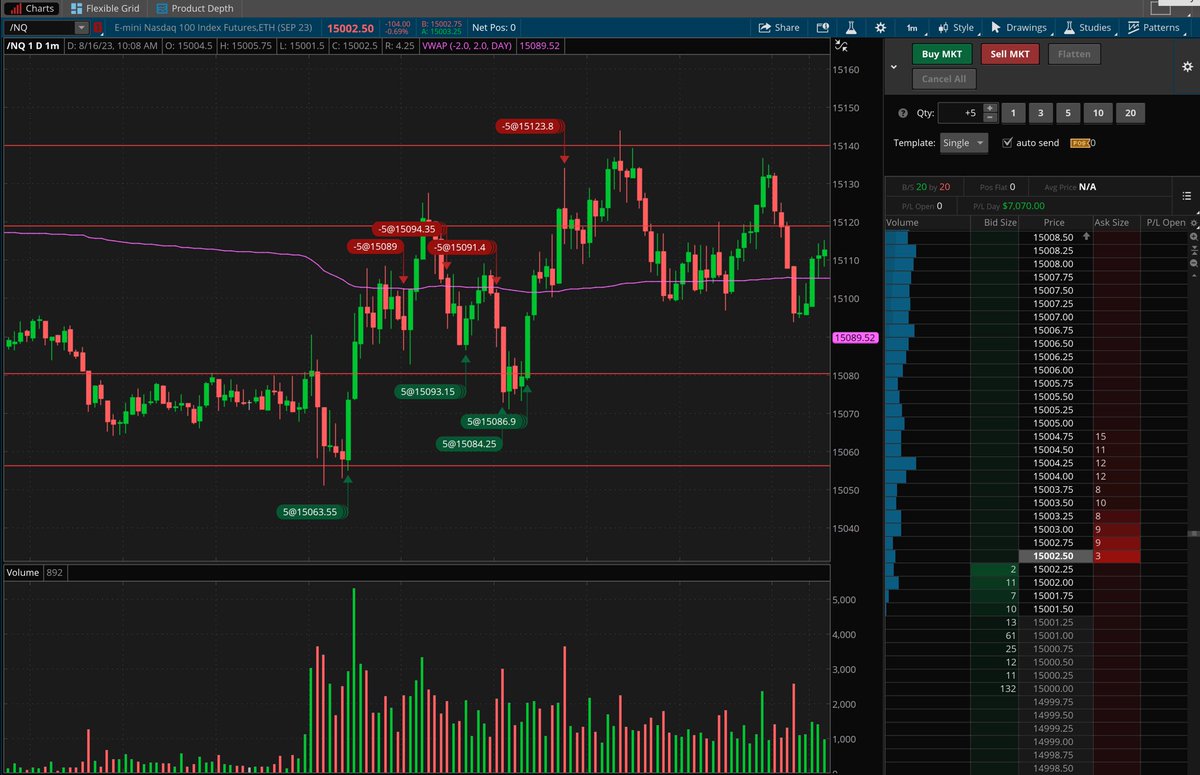Click the 5@15086.9 buy order bubble
The image size is (1200, 775).
494,421
